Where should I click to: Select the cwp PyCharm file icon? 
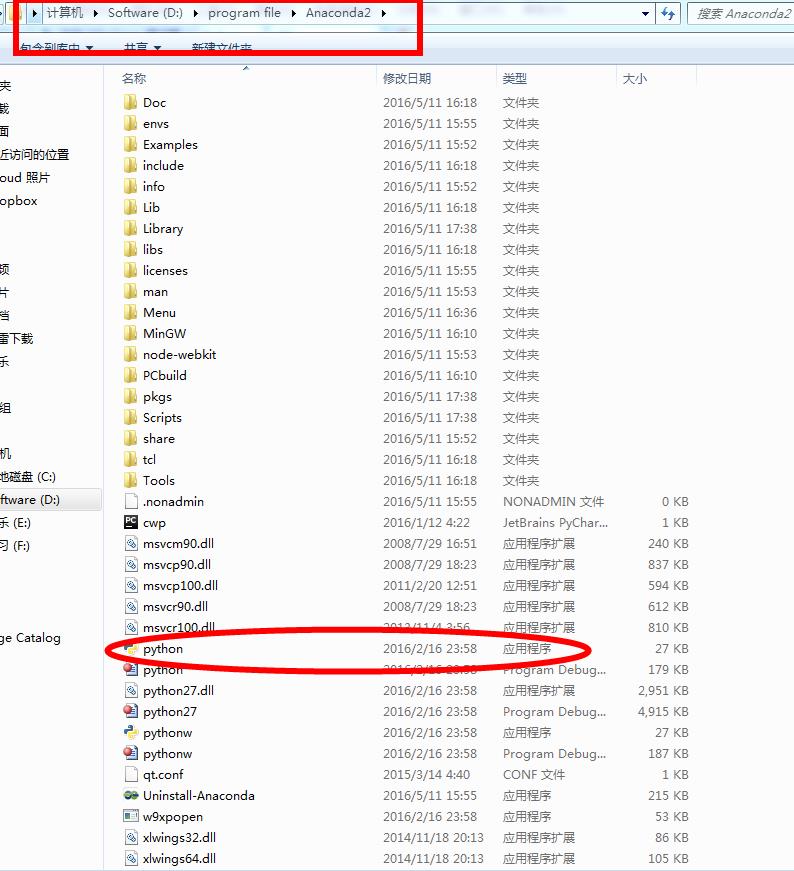[x=131, y=522]
